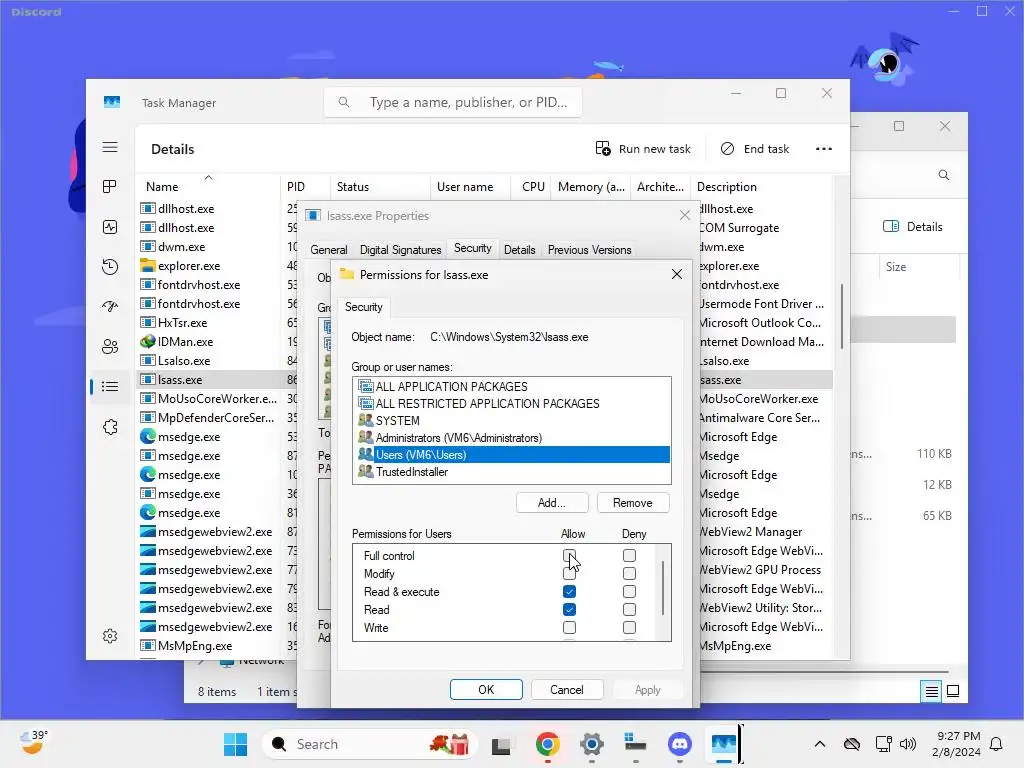Open Task Manager settings gear
Image resolution: width=1024 pixels, height=768 pixels.
110,636
